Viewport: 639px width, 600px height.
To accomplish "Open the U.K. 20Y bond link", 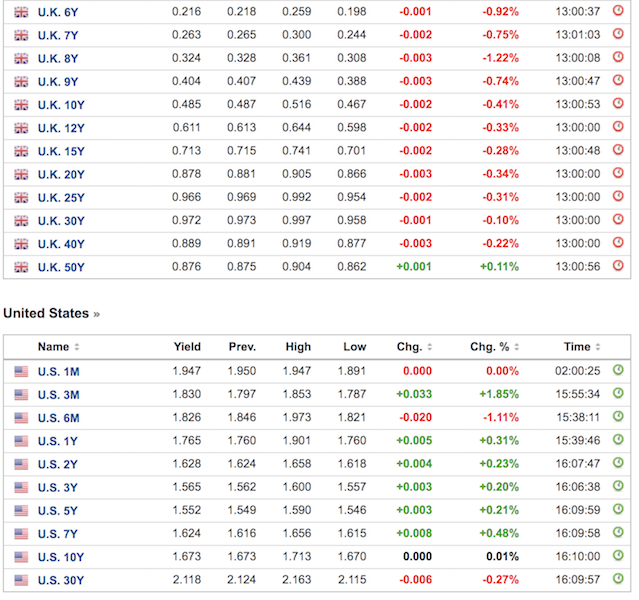I will [x=61, y=175].
